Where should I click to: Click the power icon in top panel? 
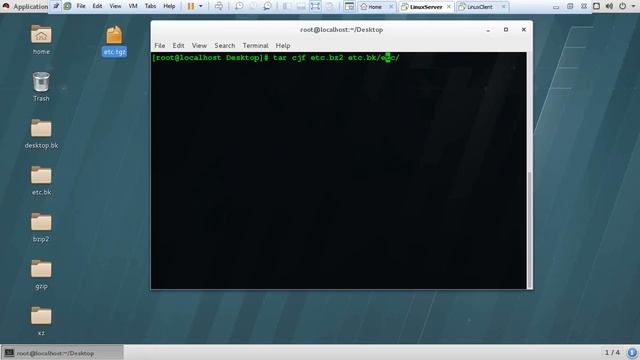pyautogui.click(x=622, y=6)
